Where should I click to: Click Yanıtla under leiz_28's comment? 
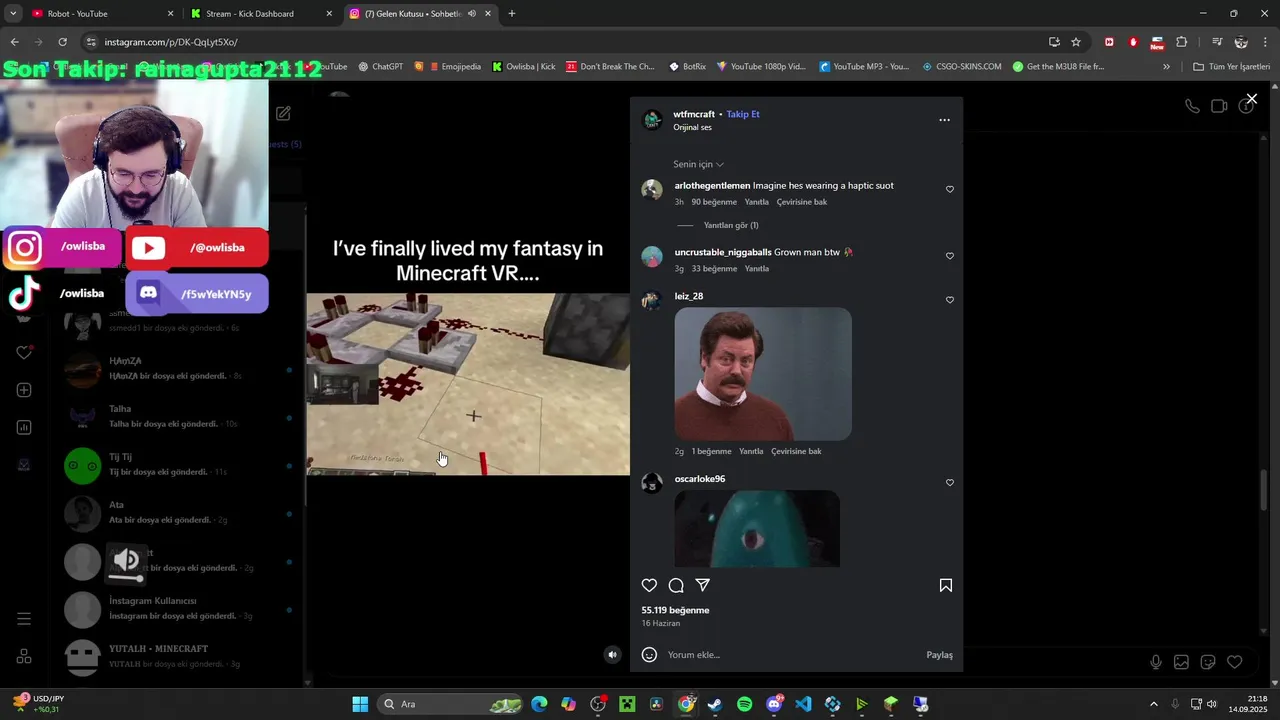(751, 451)
